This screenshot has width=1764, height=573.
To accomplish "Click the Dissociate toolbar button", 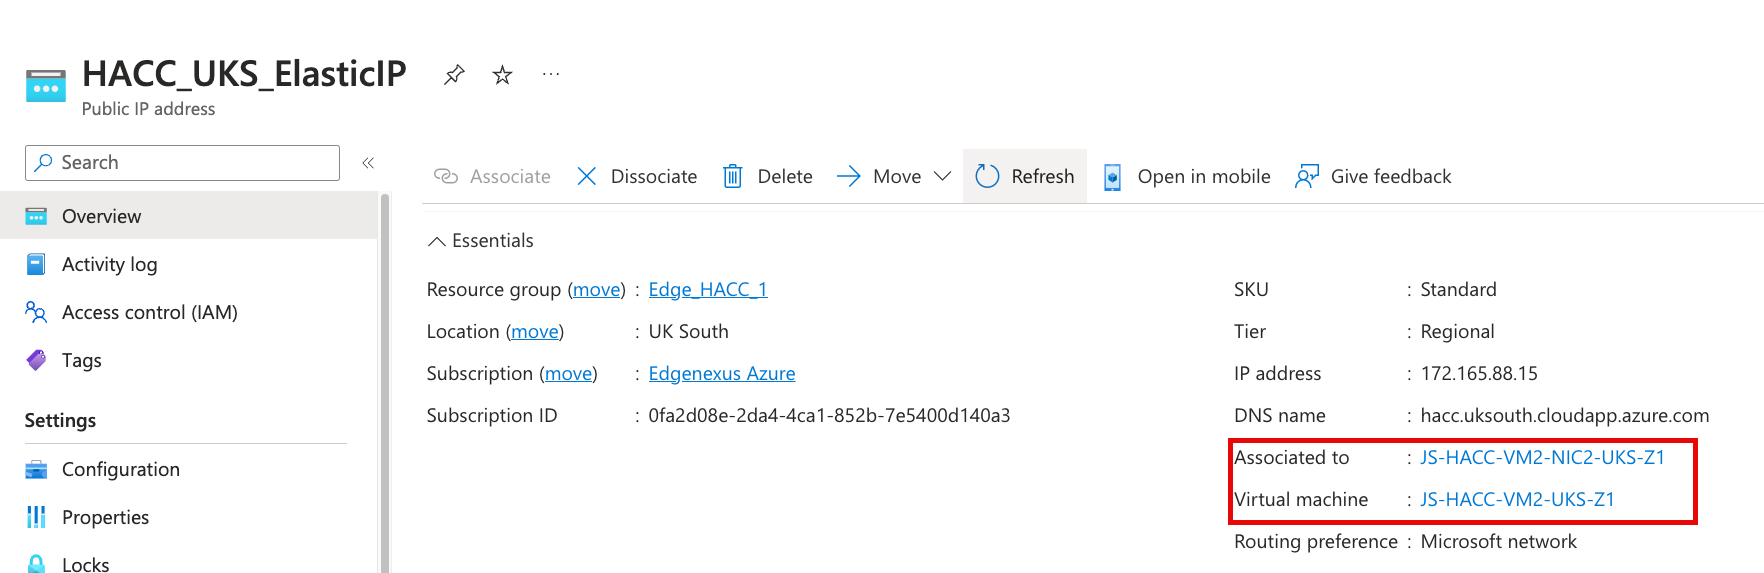I will [637, 176].
